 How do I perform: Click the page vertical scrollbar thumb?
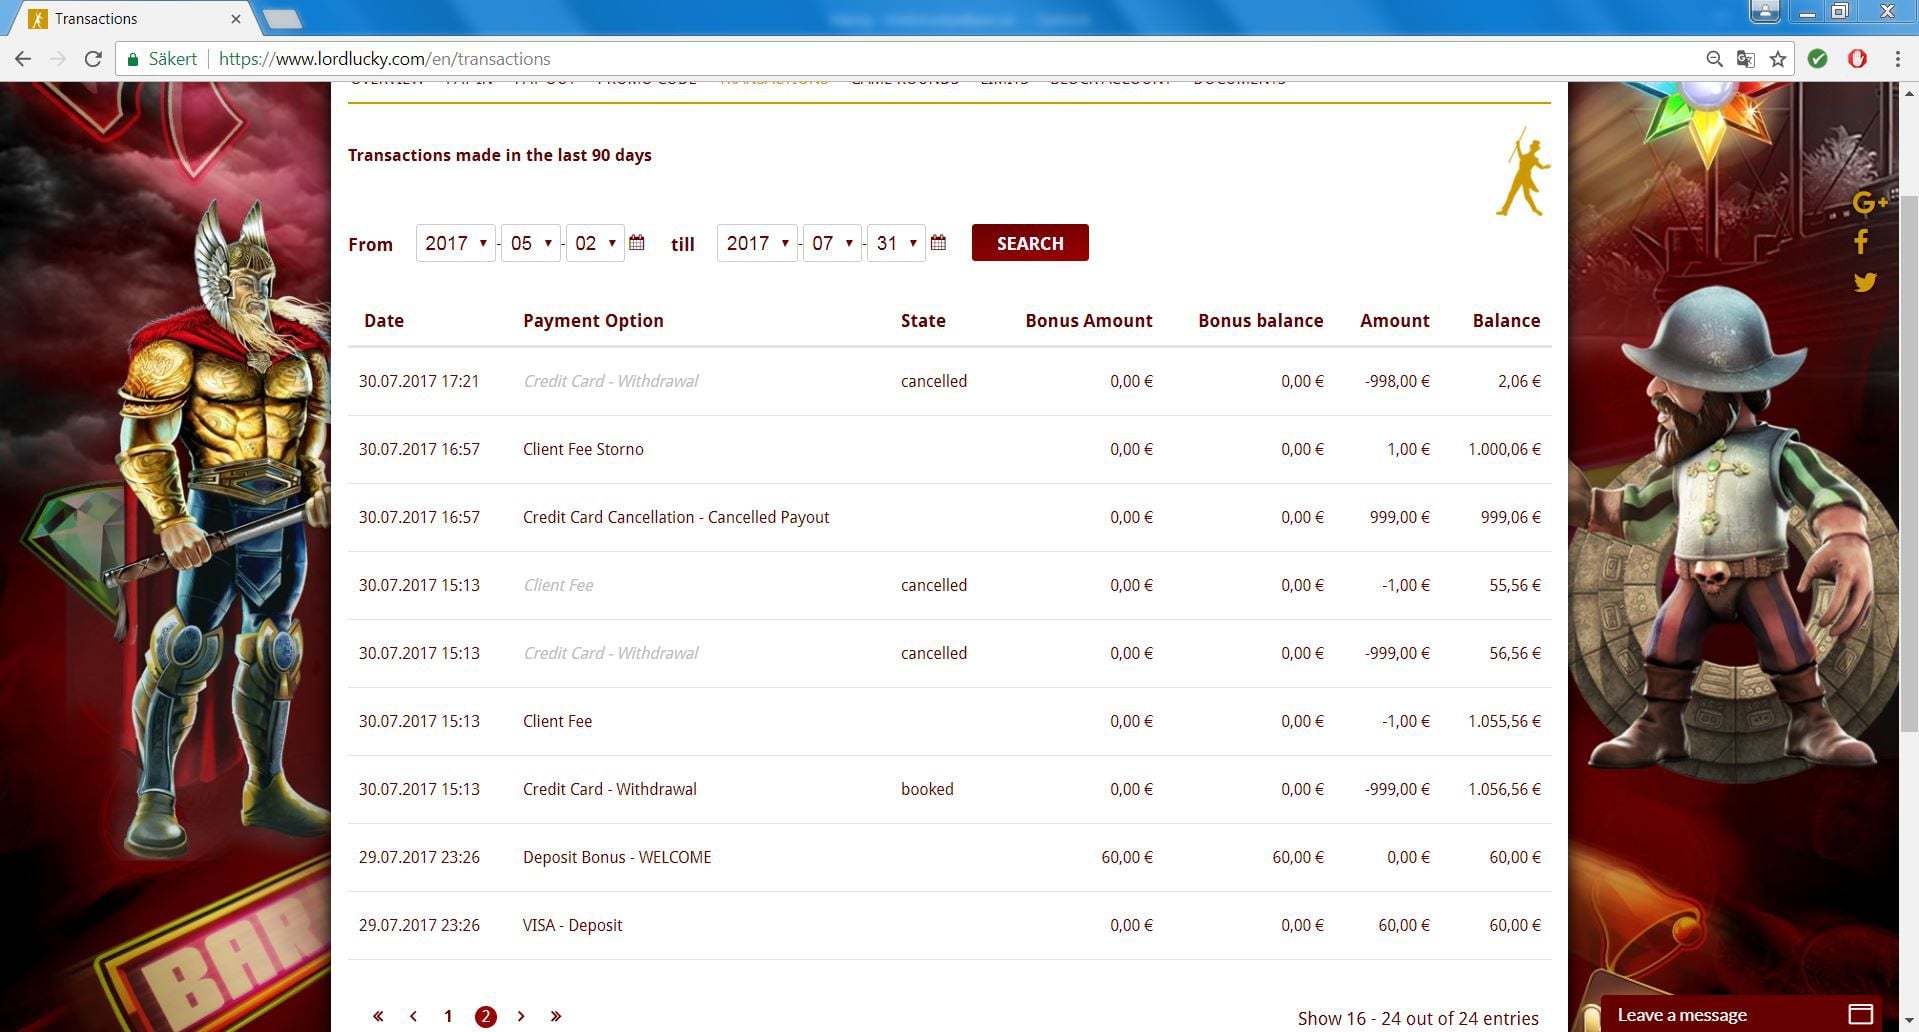pos(1908,462)
